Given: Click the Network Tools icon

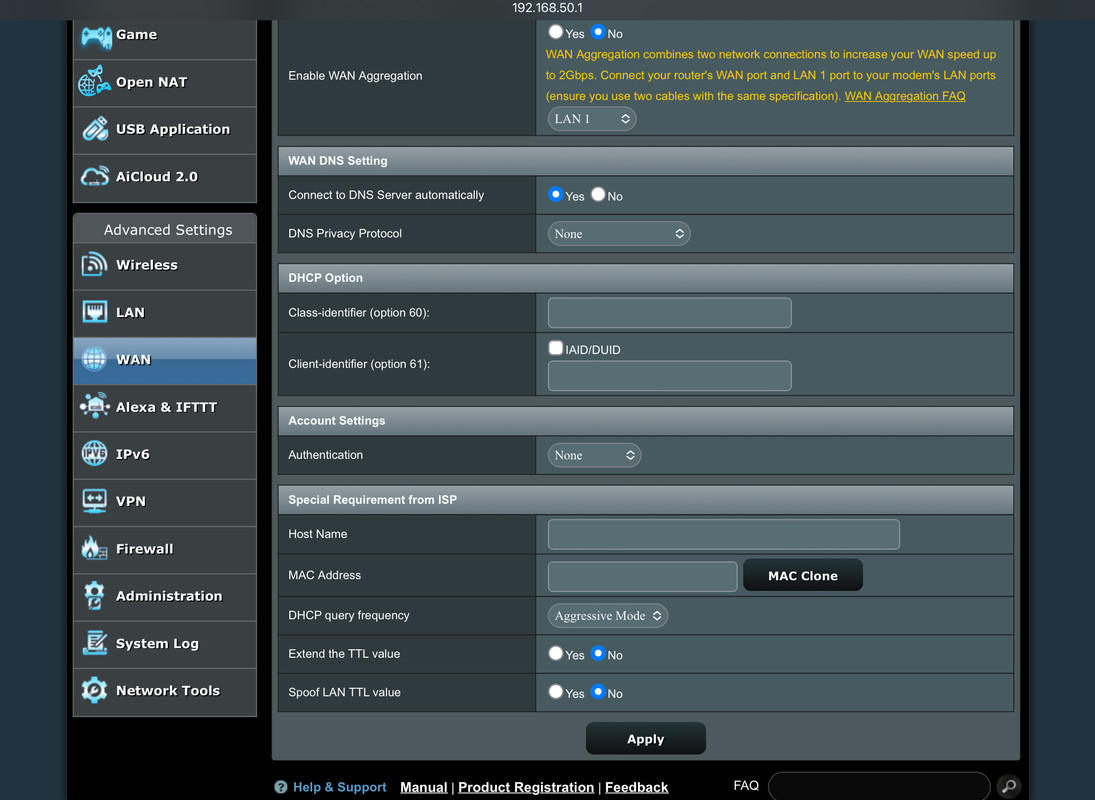Looking at the screenshot, I should pos(94,690).
